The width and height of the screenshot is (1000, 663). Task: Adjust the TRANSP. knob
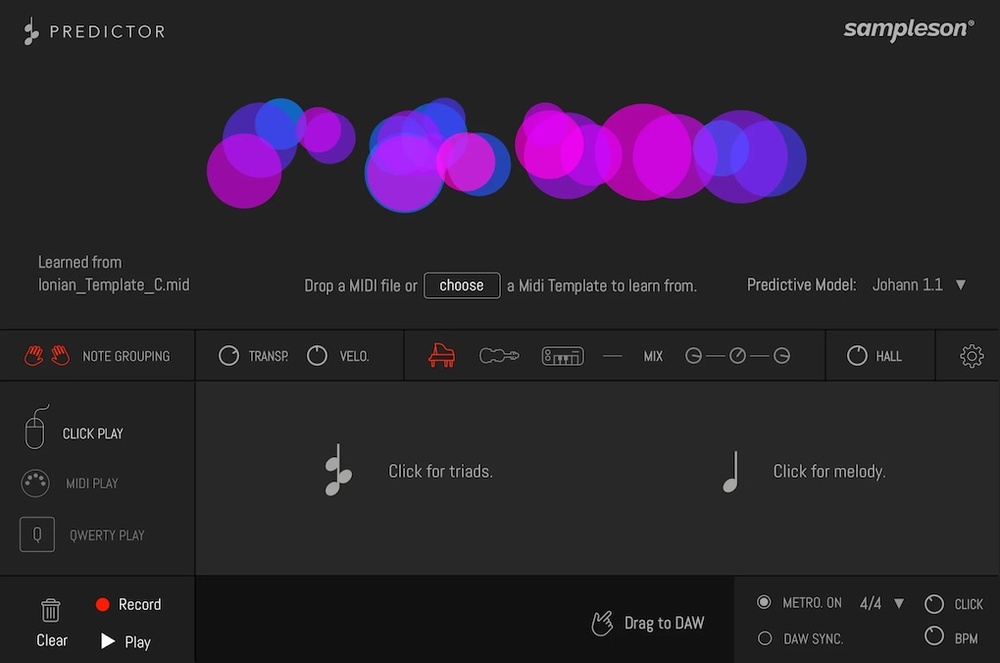point(228,356)
